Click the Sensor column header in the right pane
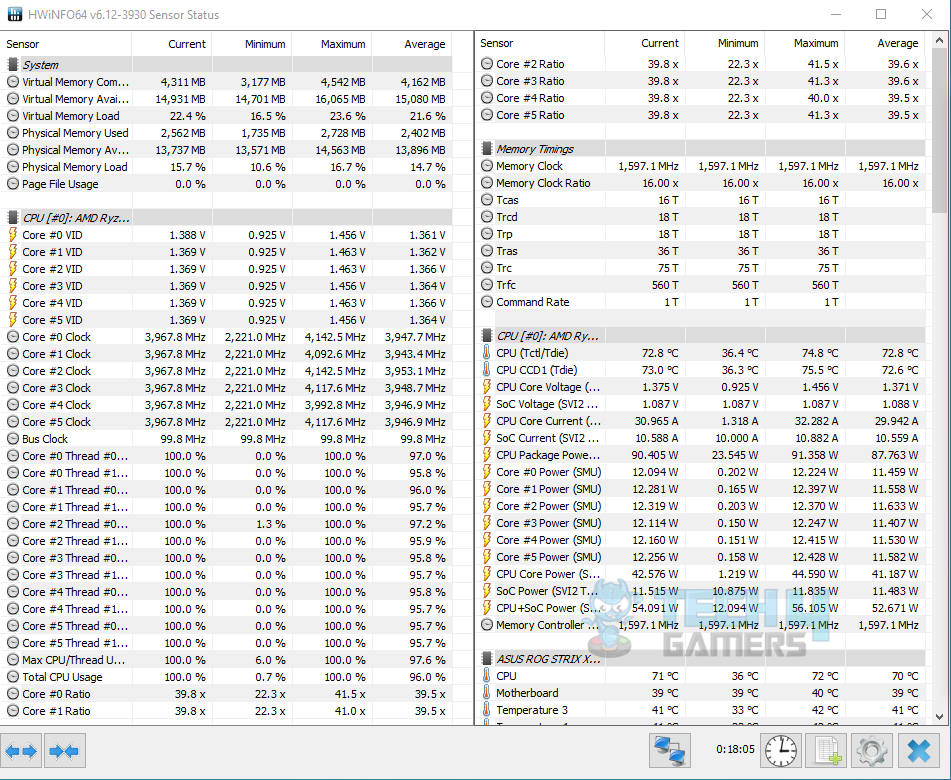 (539, 43)
